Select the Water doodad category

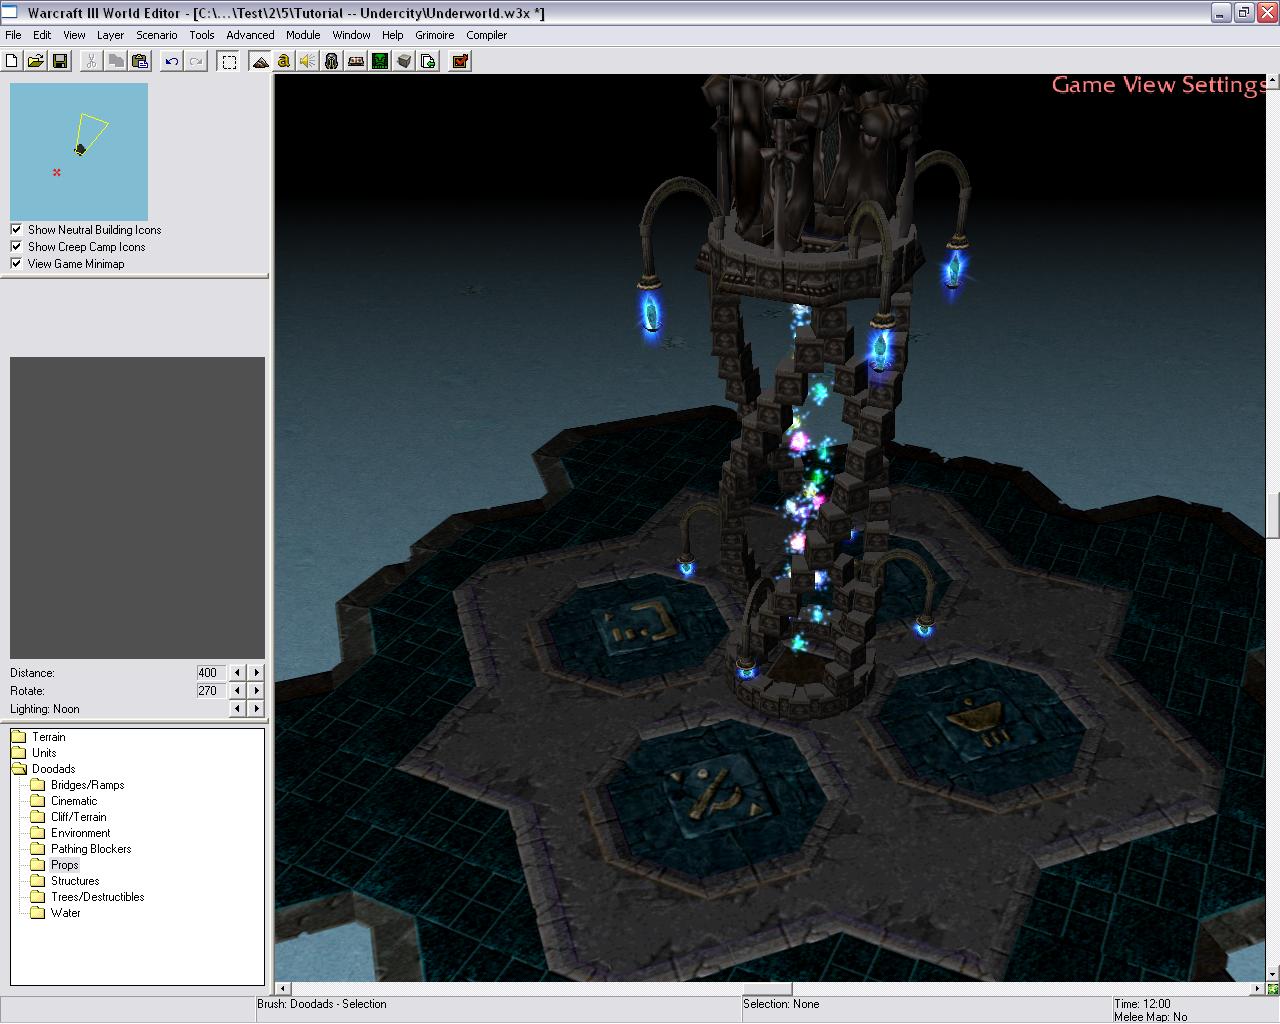point(66,913)
